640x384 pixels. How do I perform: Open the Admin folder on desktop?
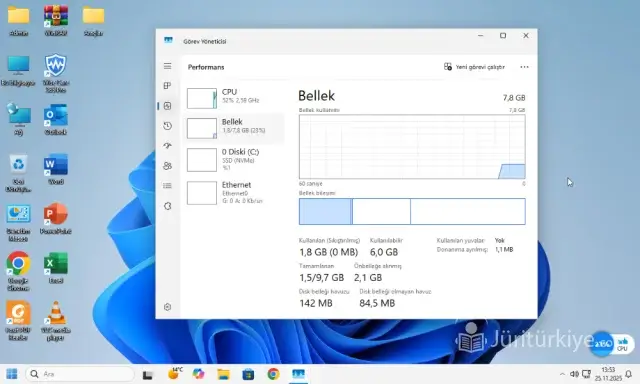[x=18, y=21]
